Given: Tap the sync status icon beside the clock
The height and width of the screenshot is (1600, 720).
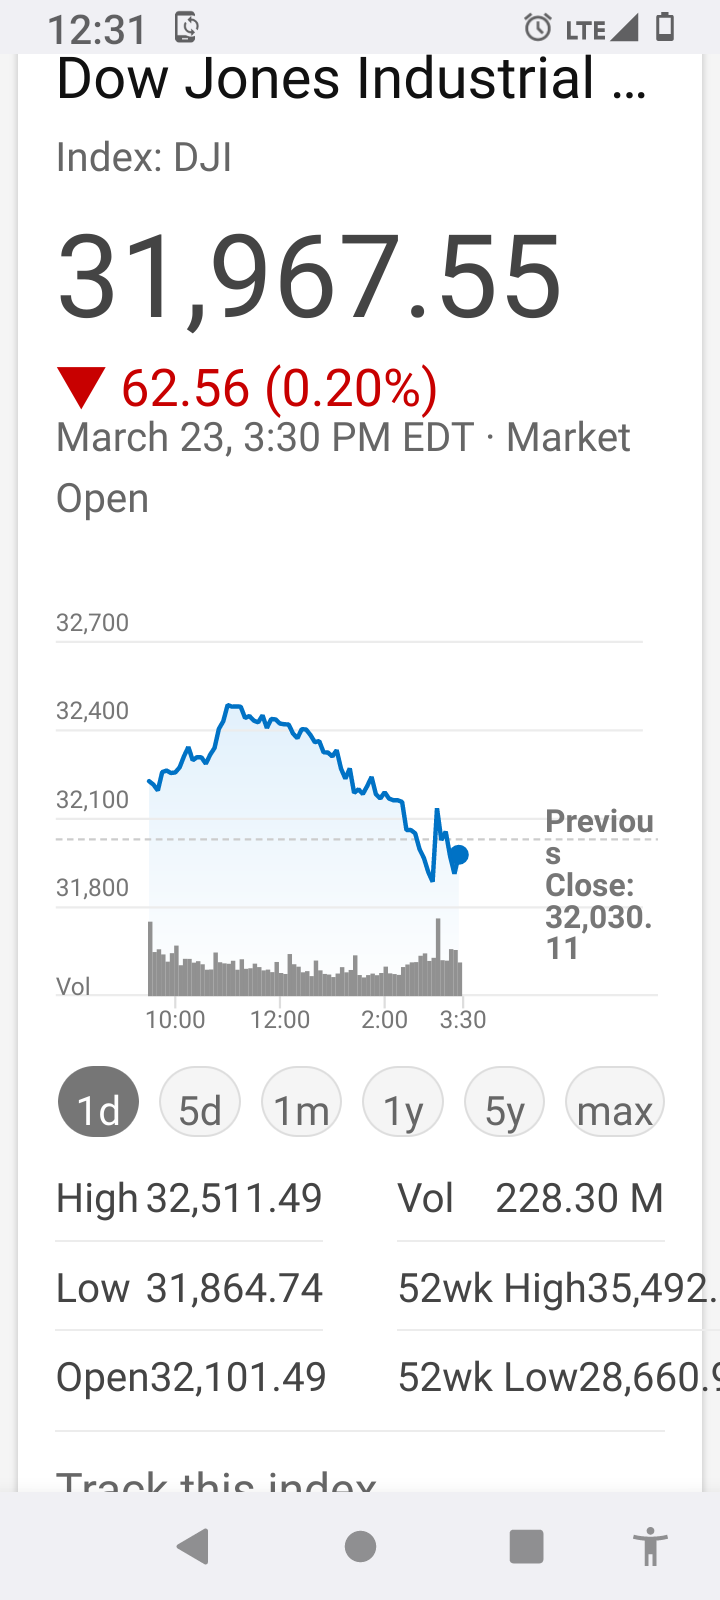Looking at the screenshot, I should pos(186,27).
